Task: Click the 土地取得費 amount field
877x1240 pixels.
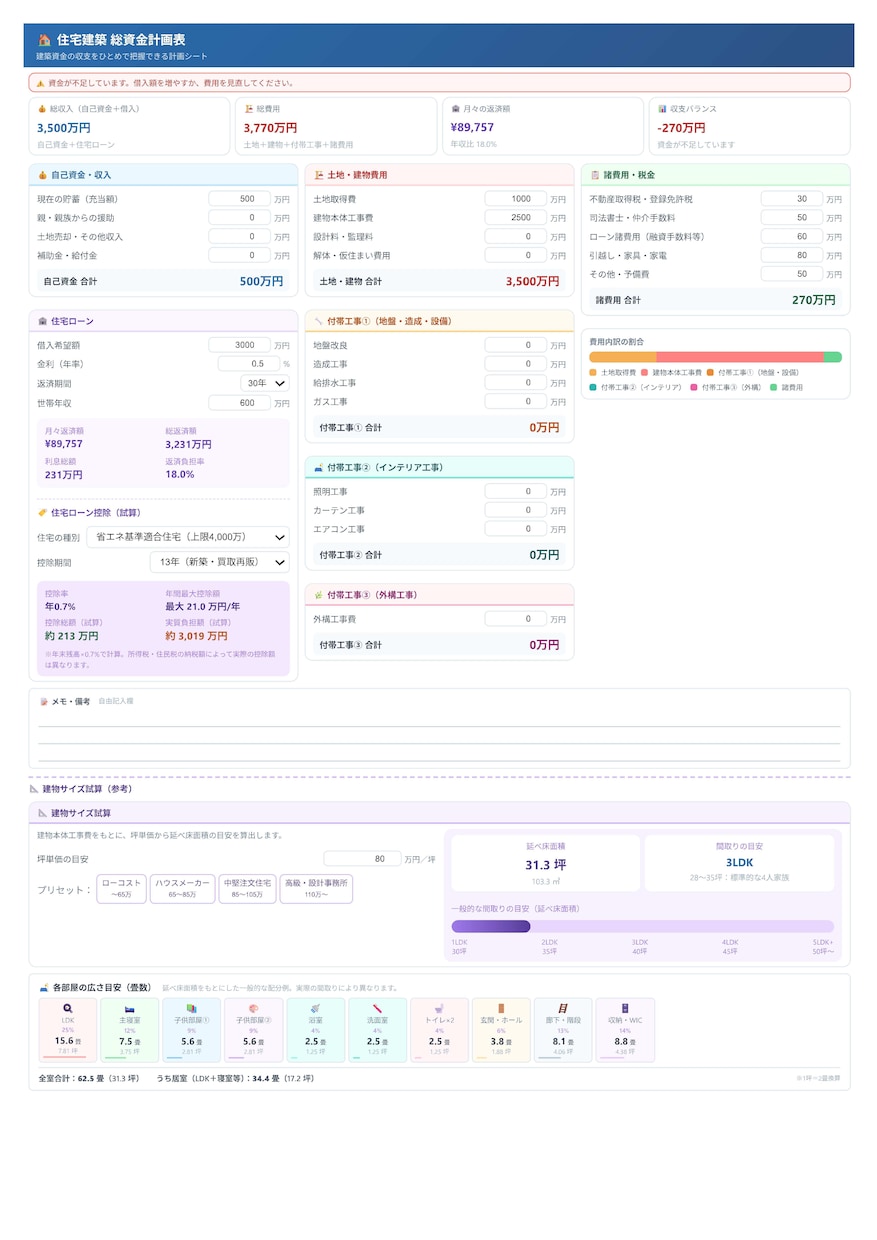Action: tap(516, 199)
